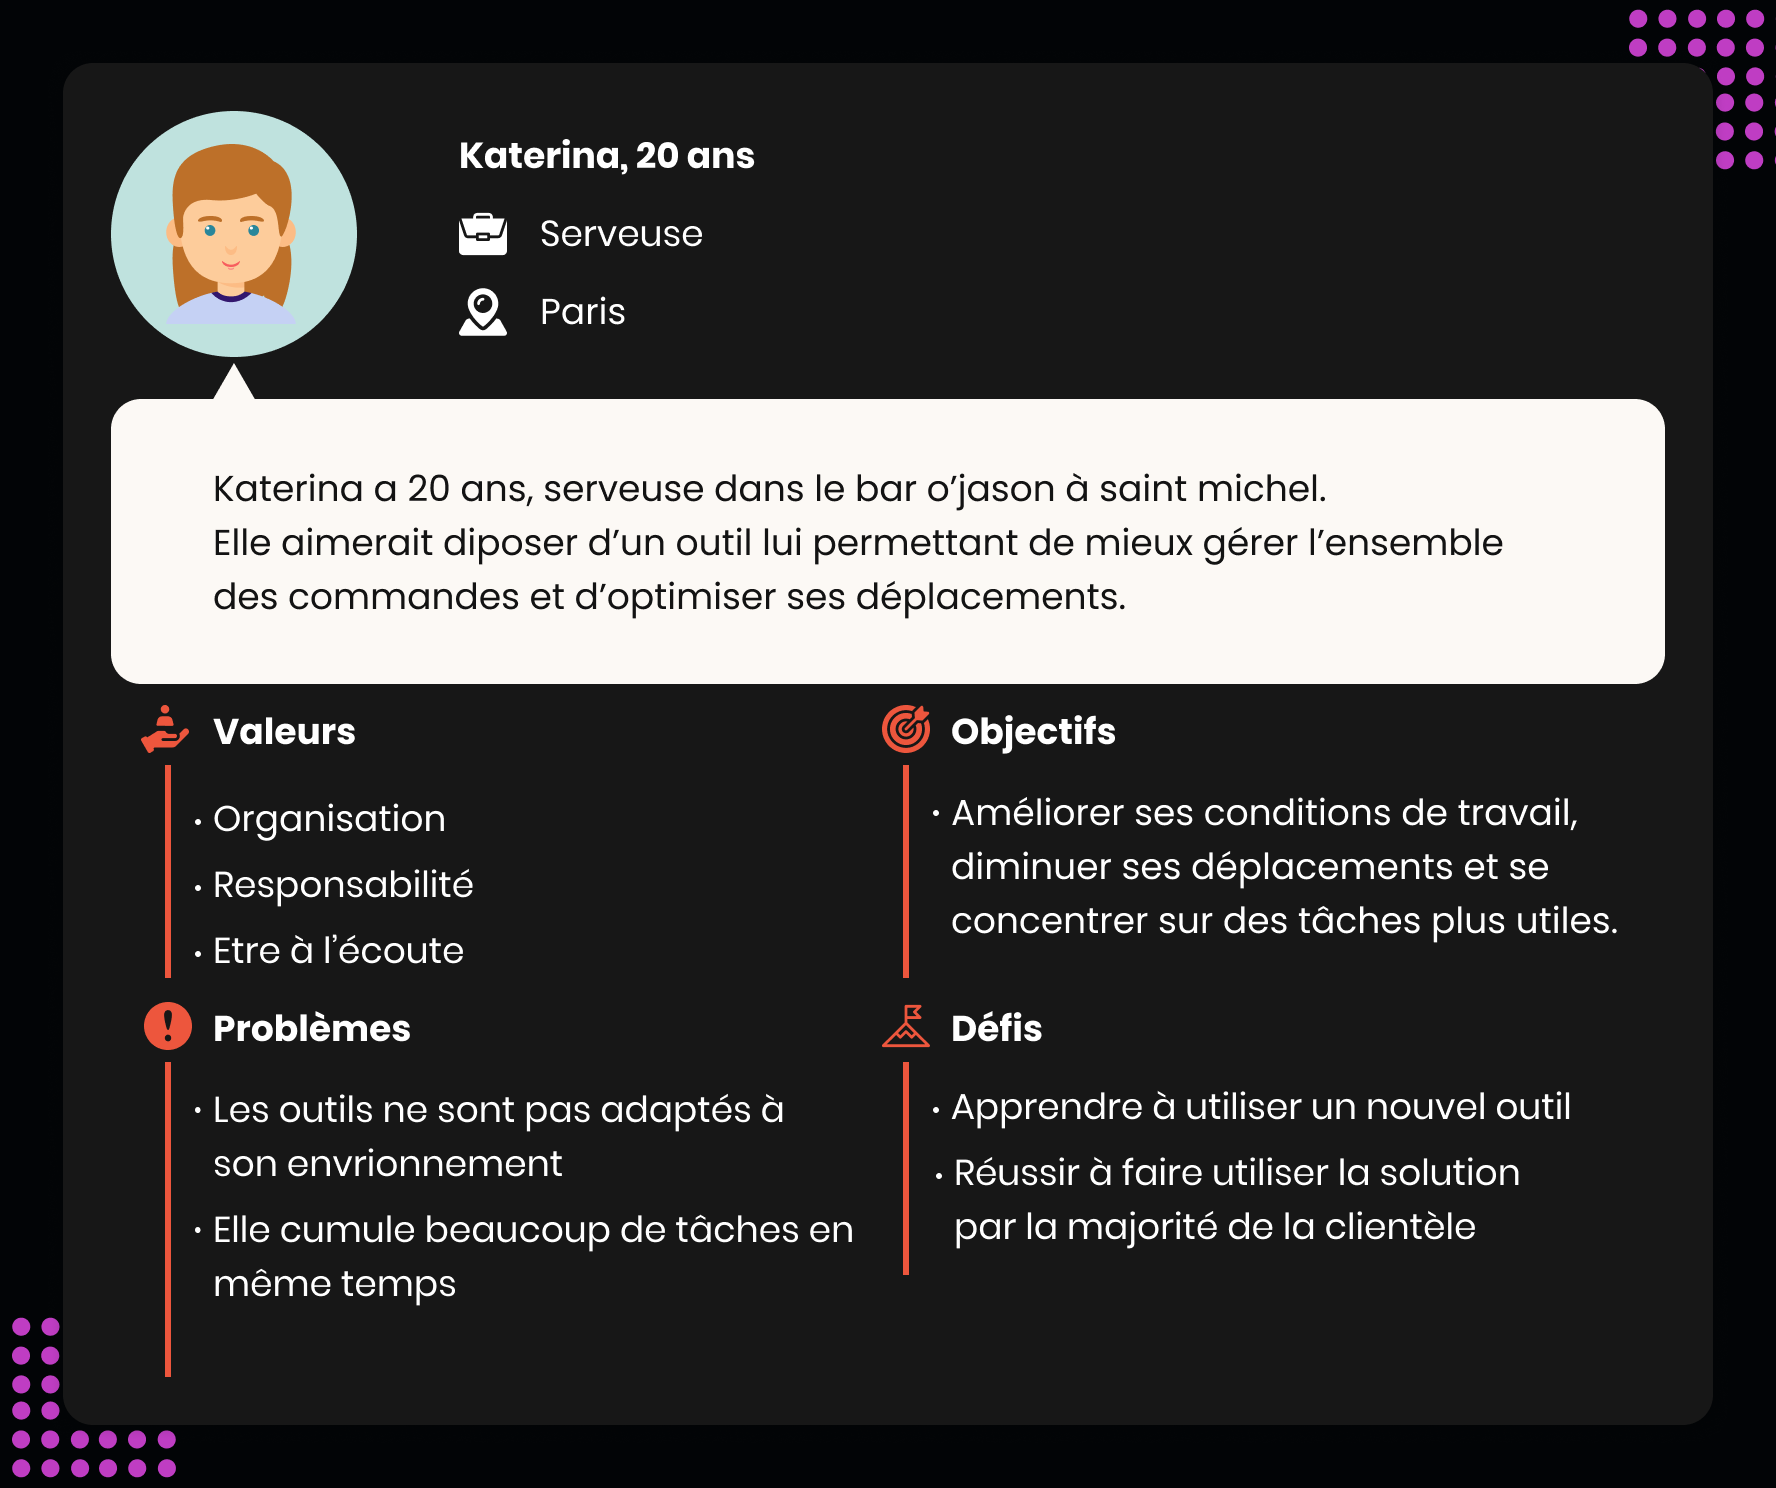
Task: Click Katerina's avatar portrait
Action: point(233,234)
